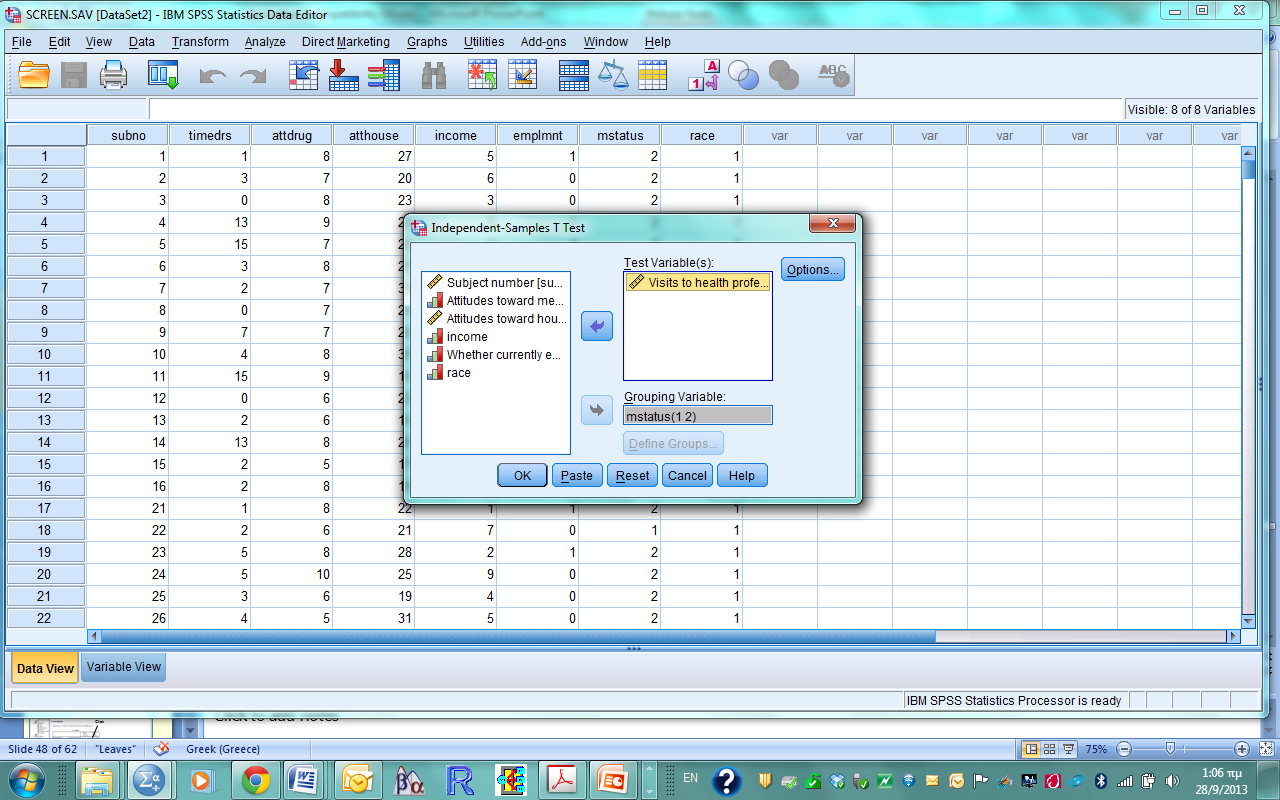Open the Direct Marketing menu
This screenshot has width=1280, height=800.
pyautogui.click(x=346, y=42)
